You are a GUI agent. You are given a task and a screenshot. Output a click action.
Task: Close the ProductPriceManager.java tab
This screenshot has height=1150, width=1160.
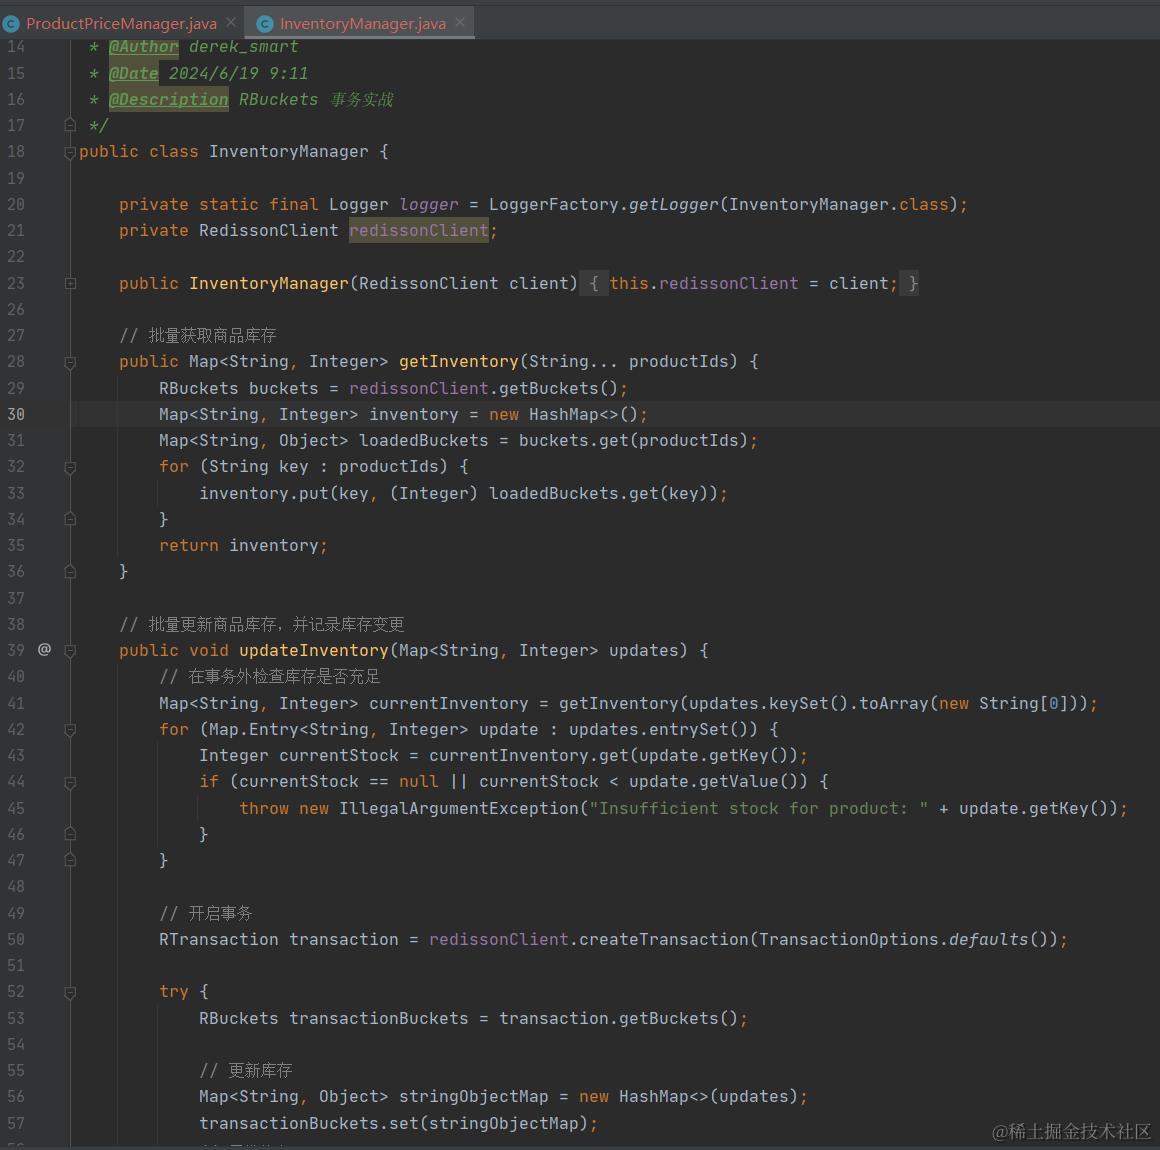pos(231,21)
